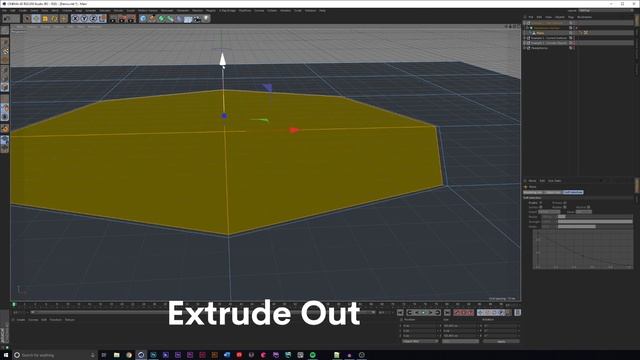
Task: Expand the first object in Object Manager
Action: [x=525, y=23]
